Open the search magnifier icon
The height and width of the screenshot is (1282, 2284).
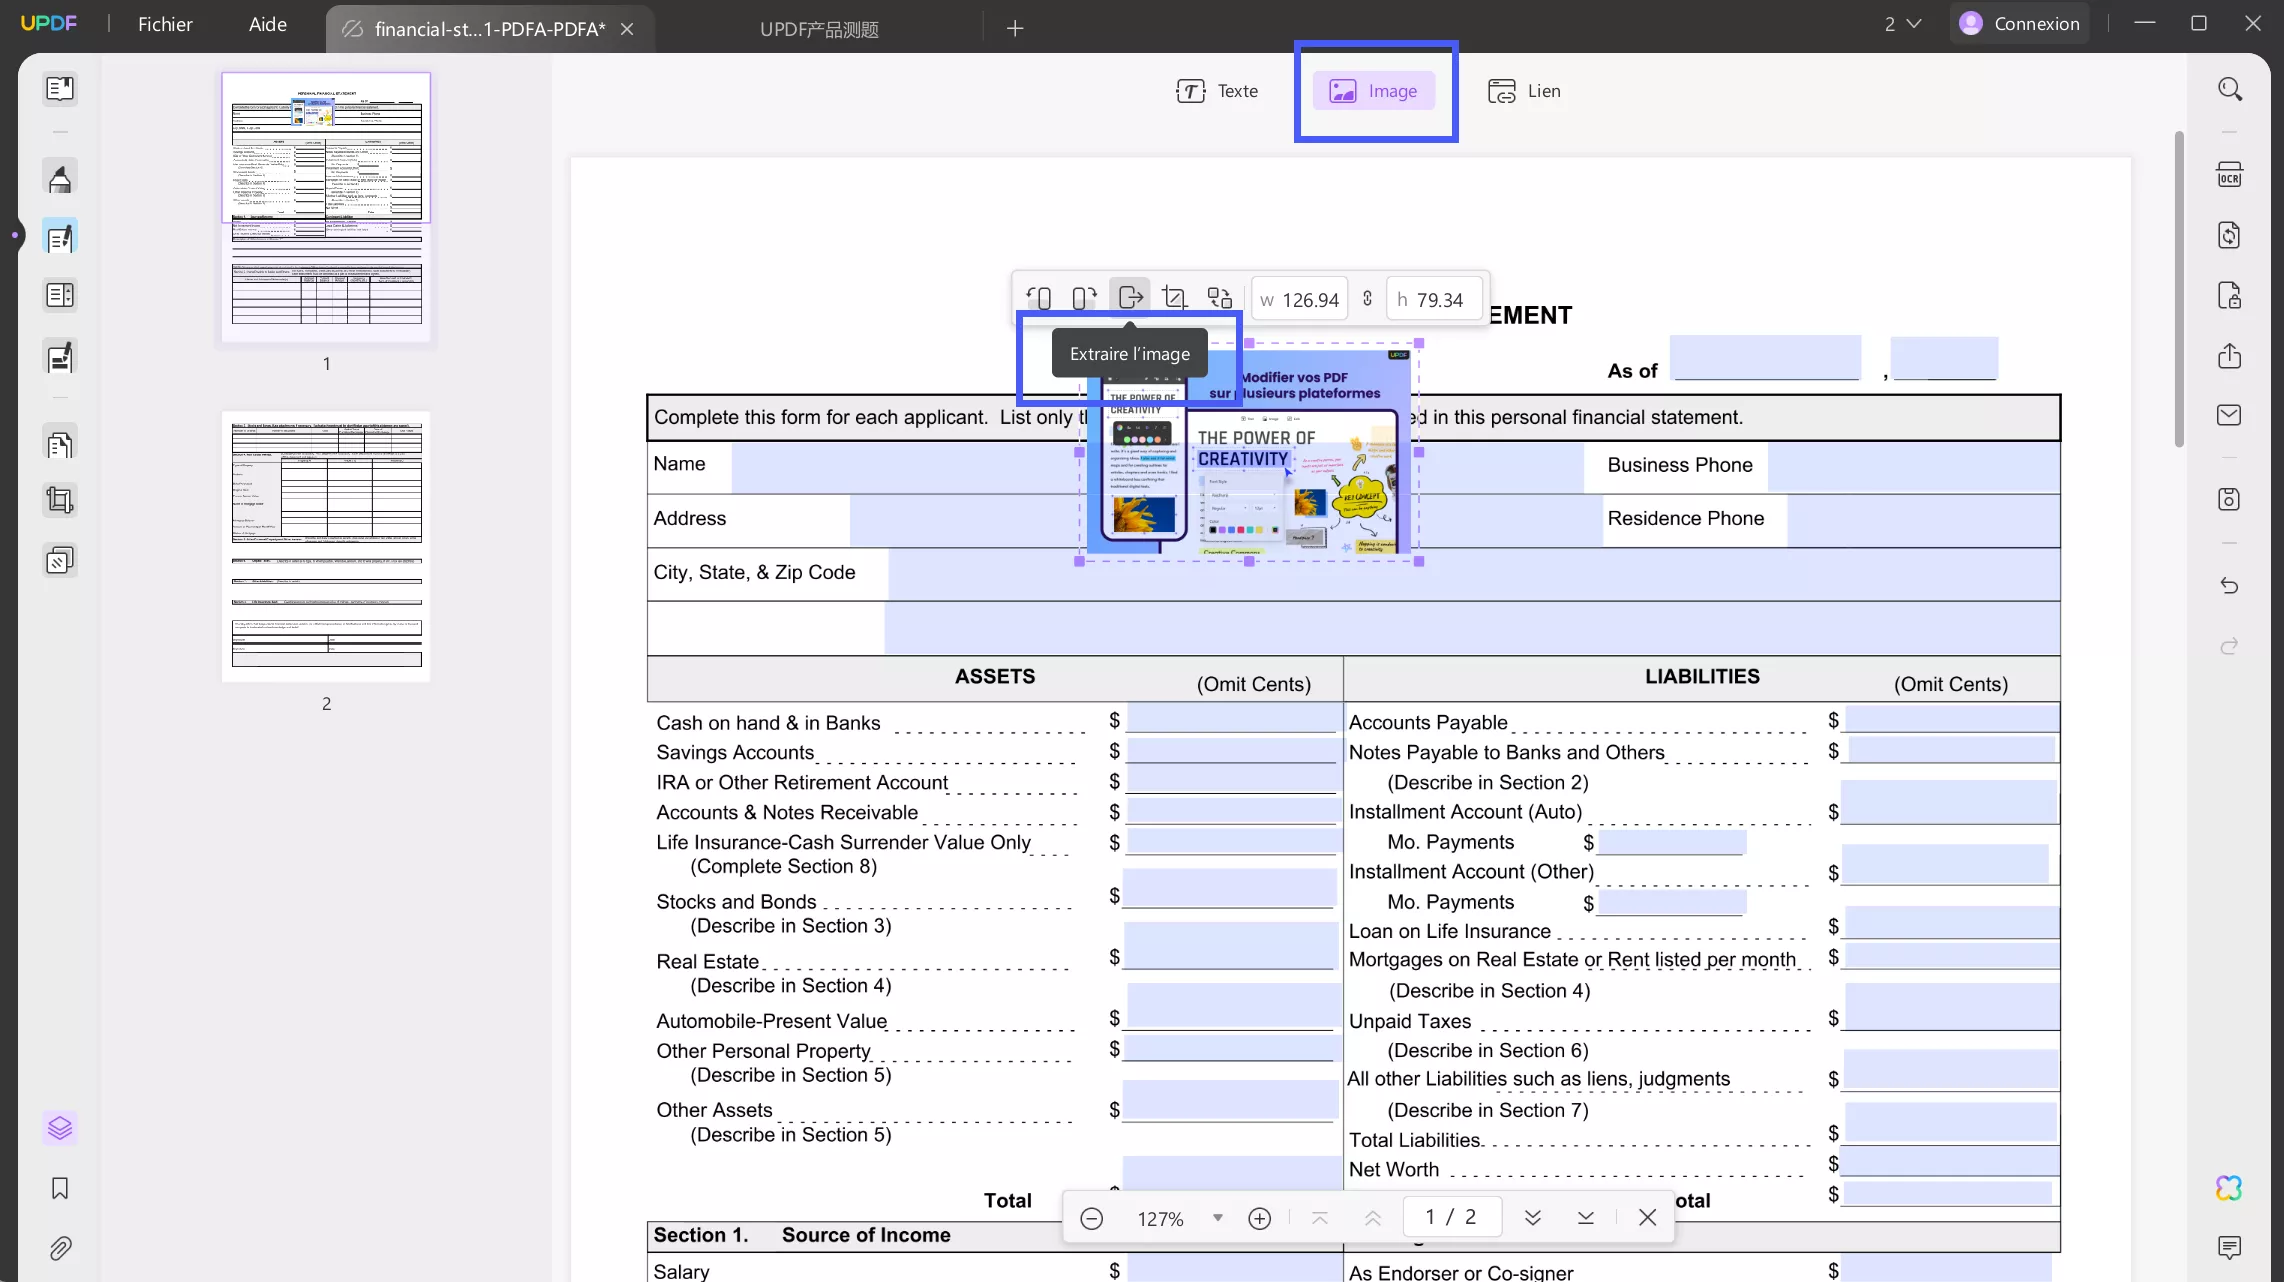[x=2229, y=90]
